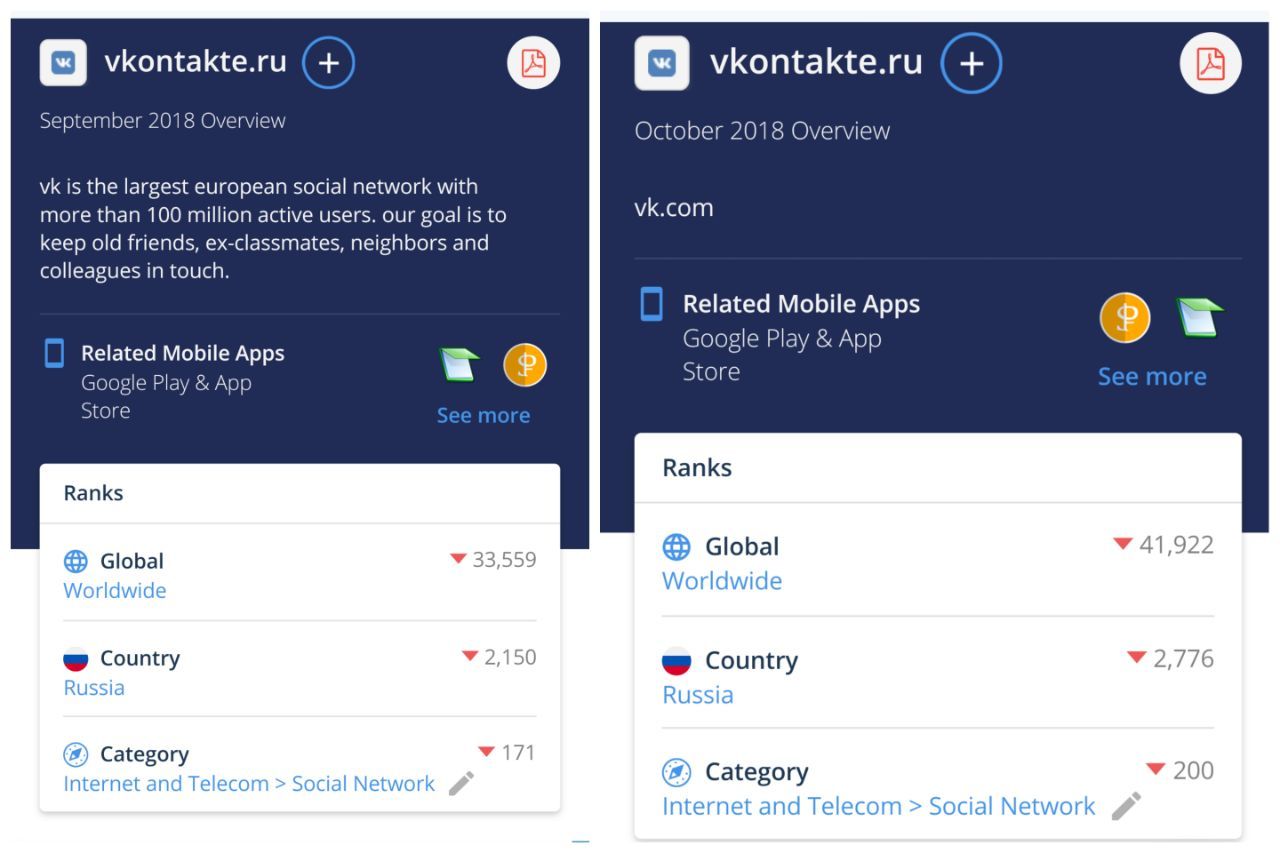
Task: Download PDF in September 2018 overview
Action: [x=534, y=63]
